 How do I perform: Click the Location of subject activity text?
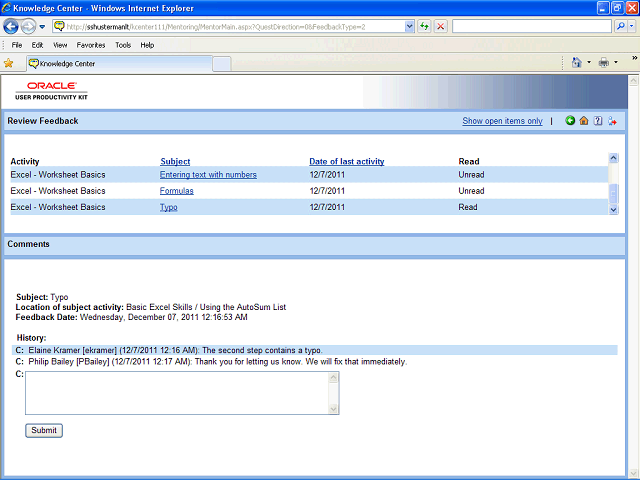pos(151,307)
